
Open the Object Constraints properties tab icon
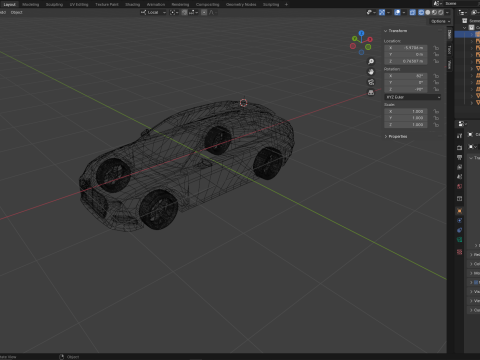point(459,230)
